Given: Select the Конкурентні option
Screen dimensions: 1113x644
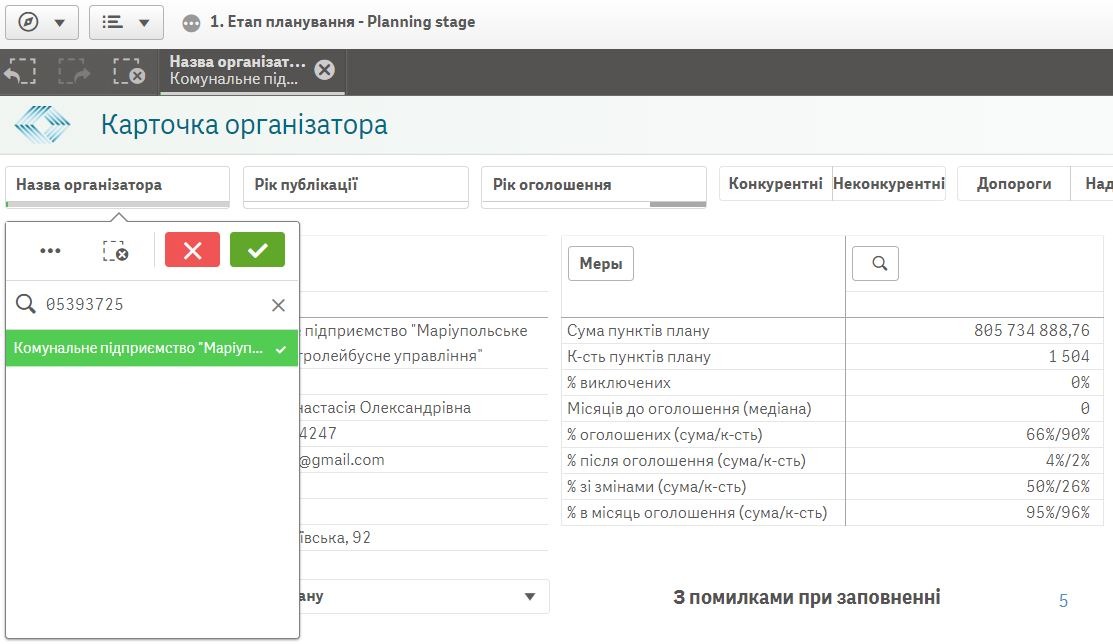Looking at the screenshot, I should pyautogui.click(x=775, y=184).
